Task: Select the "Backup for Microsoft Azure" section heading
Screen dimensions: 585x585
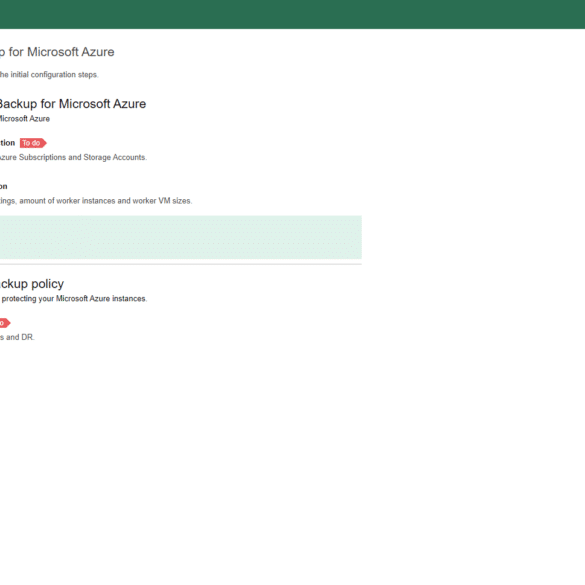Action: pos(73,104)
